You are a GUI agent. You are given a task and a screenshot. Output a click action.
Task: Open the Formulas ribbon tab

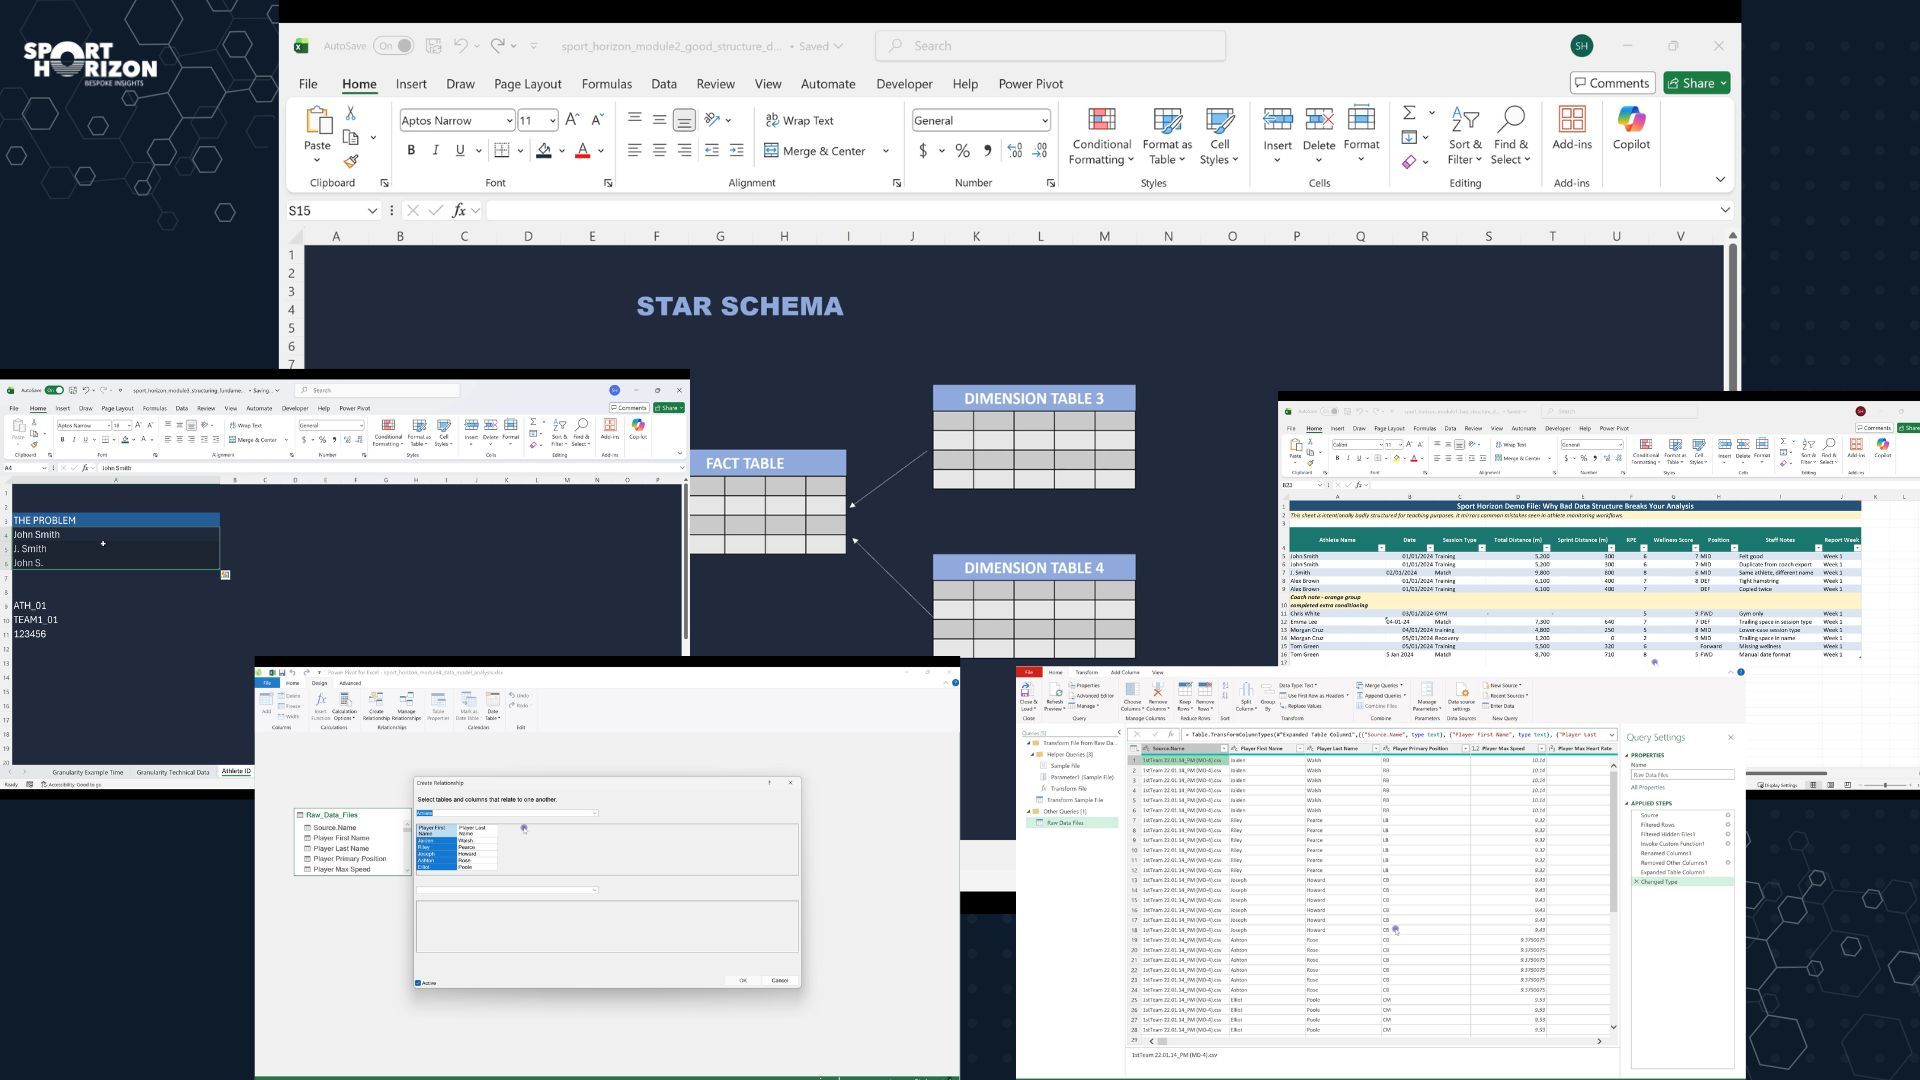(x=606, y=84)
